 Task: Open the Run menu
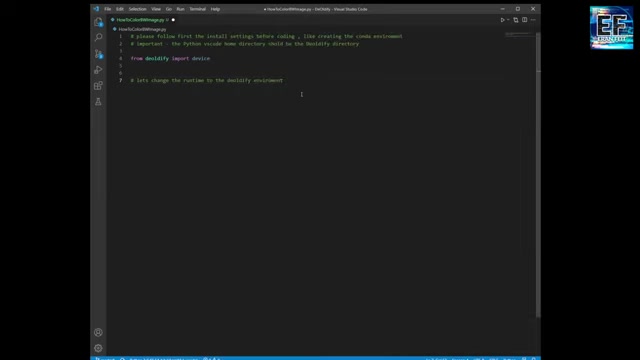tap(180, 9)
